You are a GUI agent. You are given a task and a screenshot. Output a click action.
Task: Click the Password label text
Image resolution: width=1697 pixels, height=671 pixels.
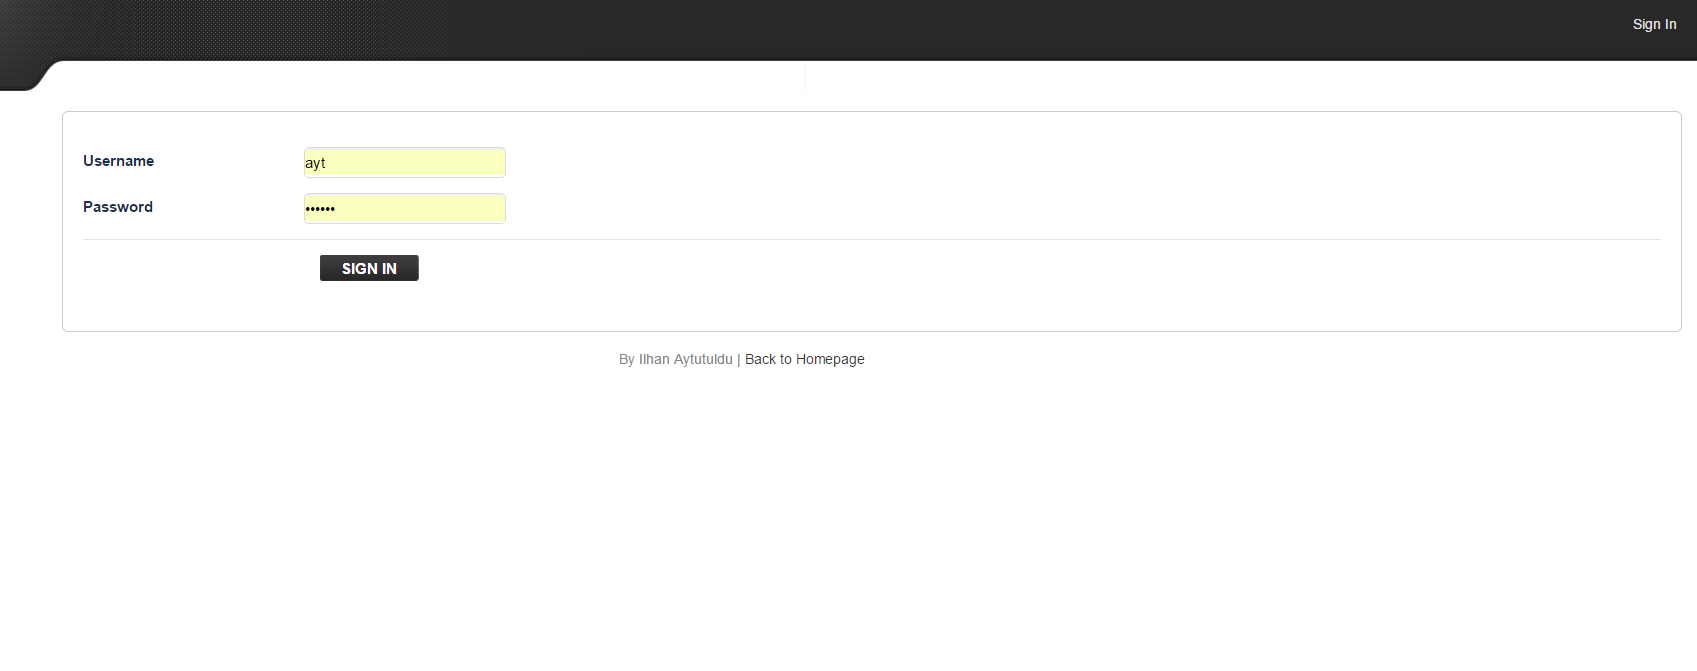pyautogui.click(x=117, y=207)
